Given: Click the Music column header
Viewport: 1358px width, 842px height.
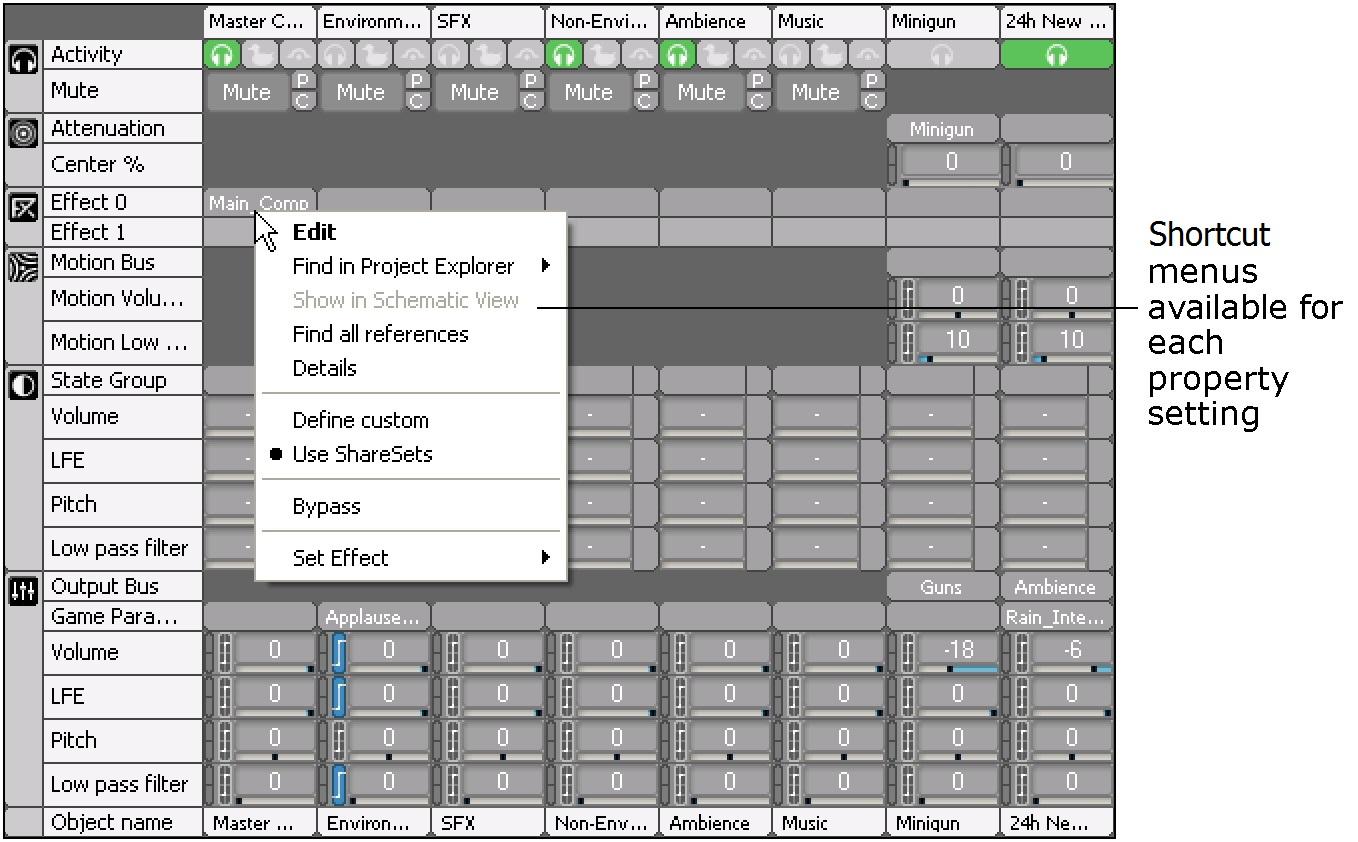Looking at the screenshot, I should (x=829, y=21).
